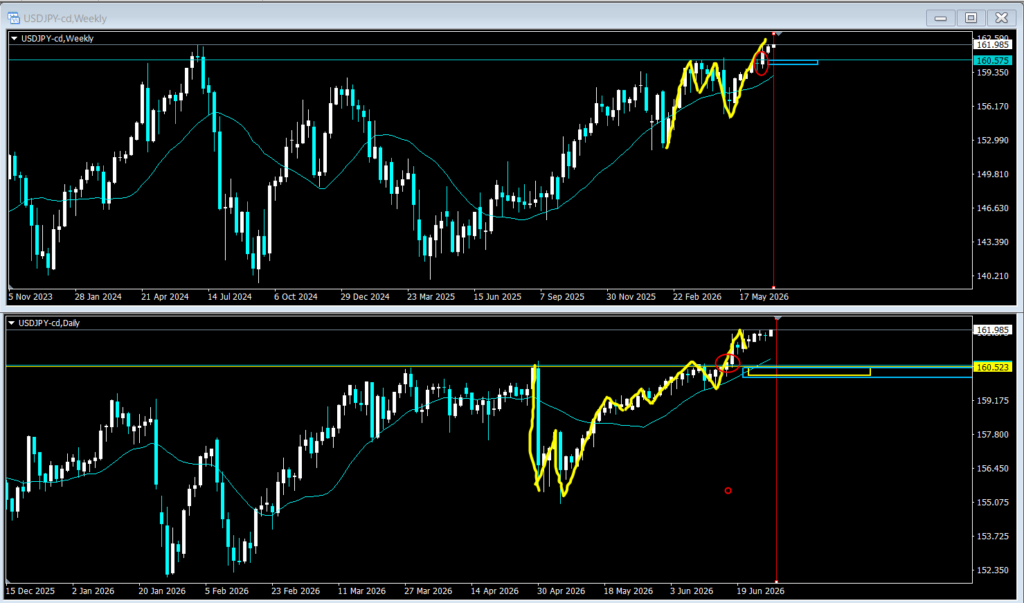Viewport: 1024px width, 603px height.
Task: Click the '14 Apr 2026' date label
Action: pos(494,591)
